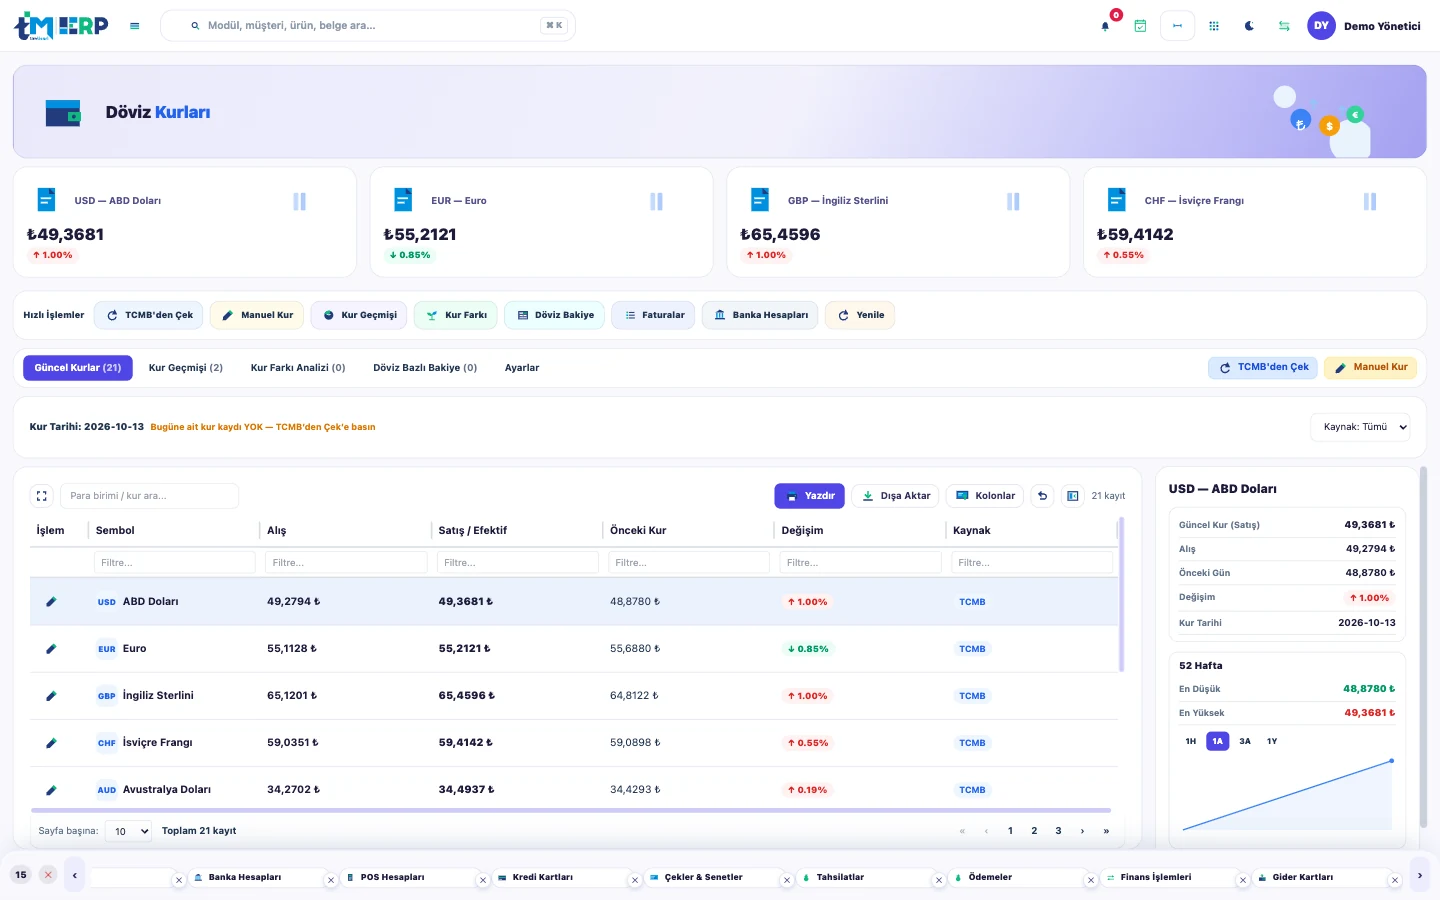Open the calendar icon in header
The width and height of the screenshot is (1440, 900).
point(1140,26)
